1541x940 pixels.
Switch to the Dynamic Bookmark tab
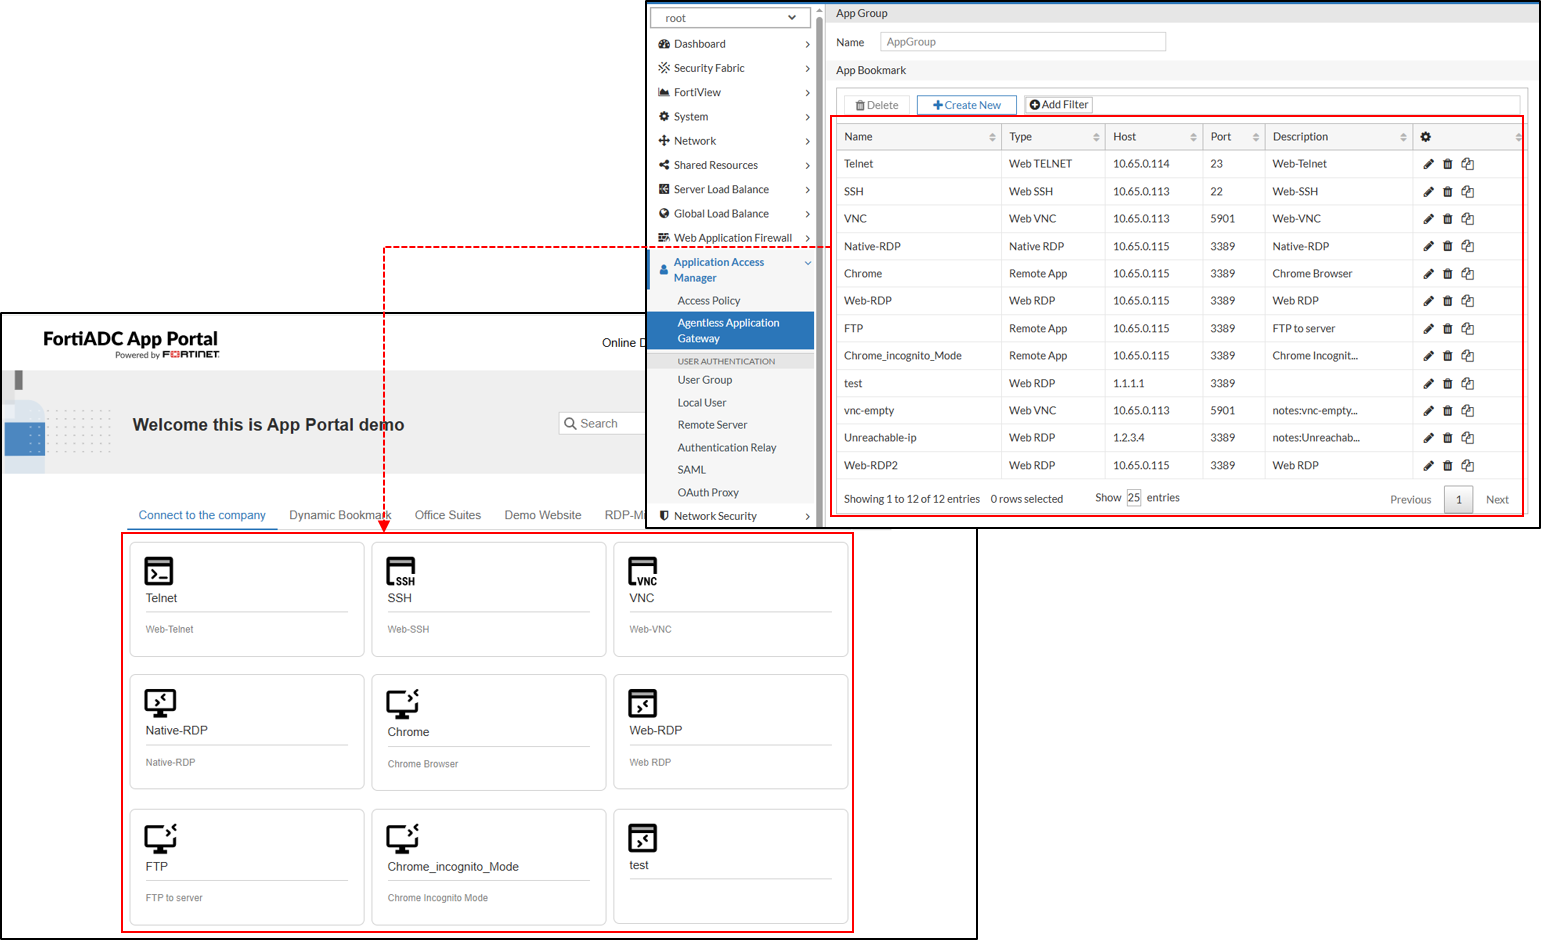[340, 515]
